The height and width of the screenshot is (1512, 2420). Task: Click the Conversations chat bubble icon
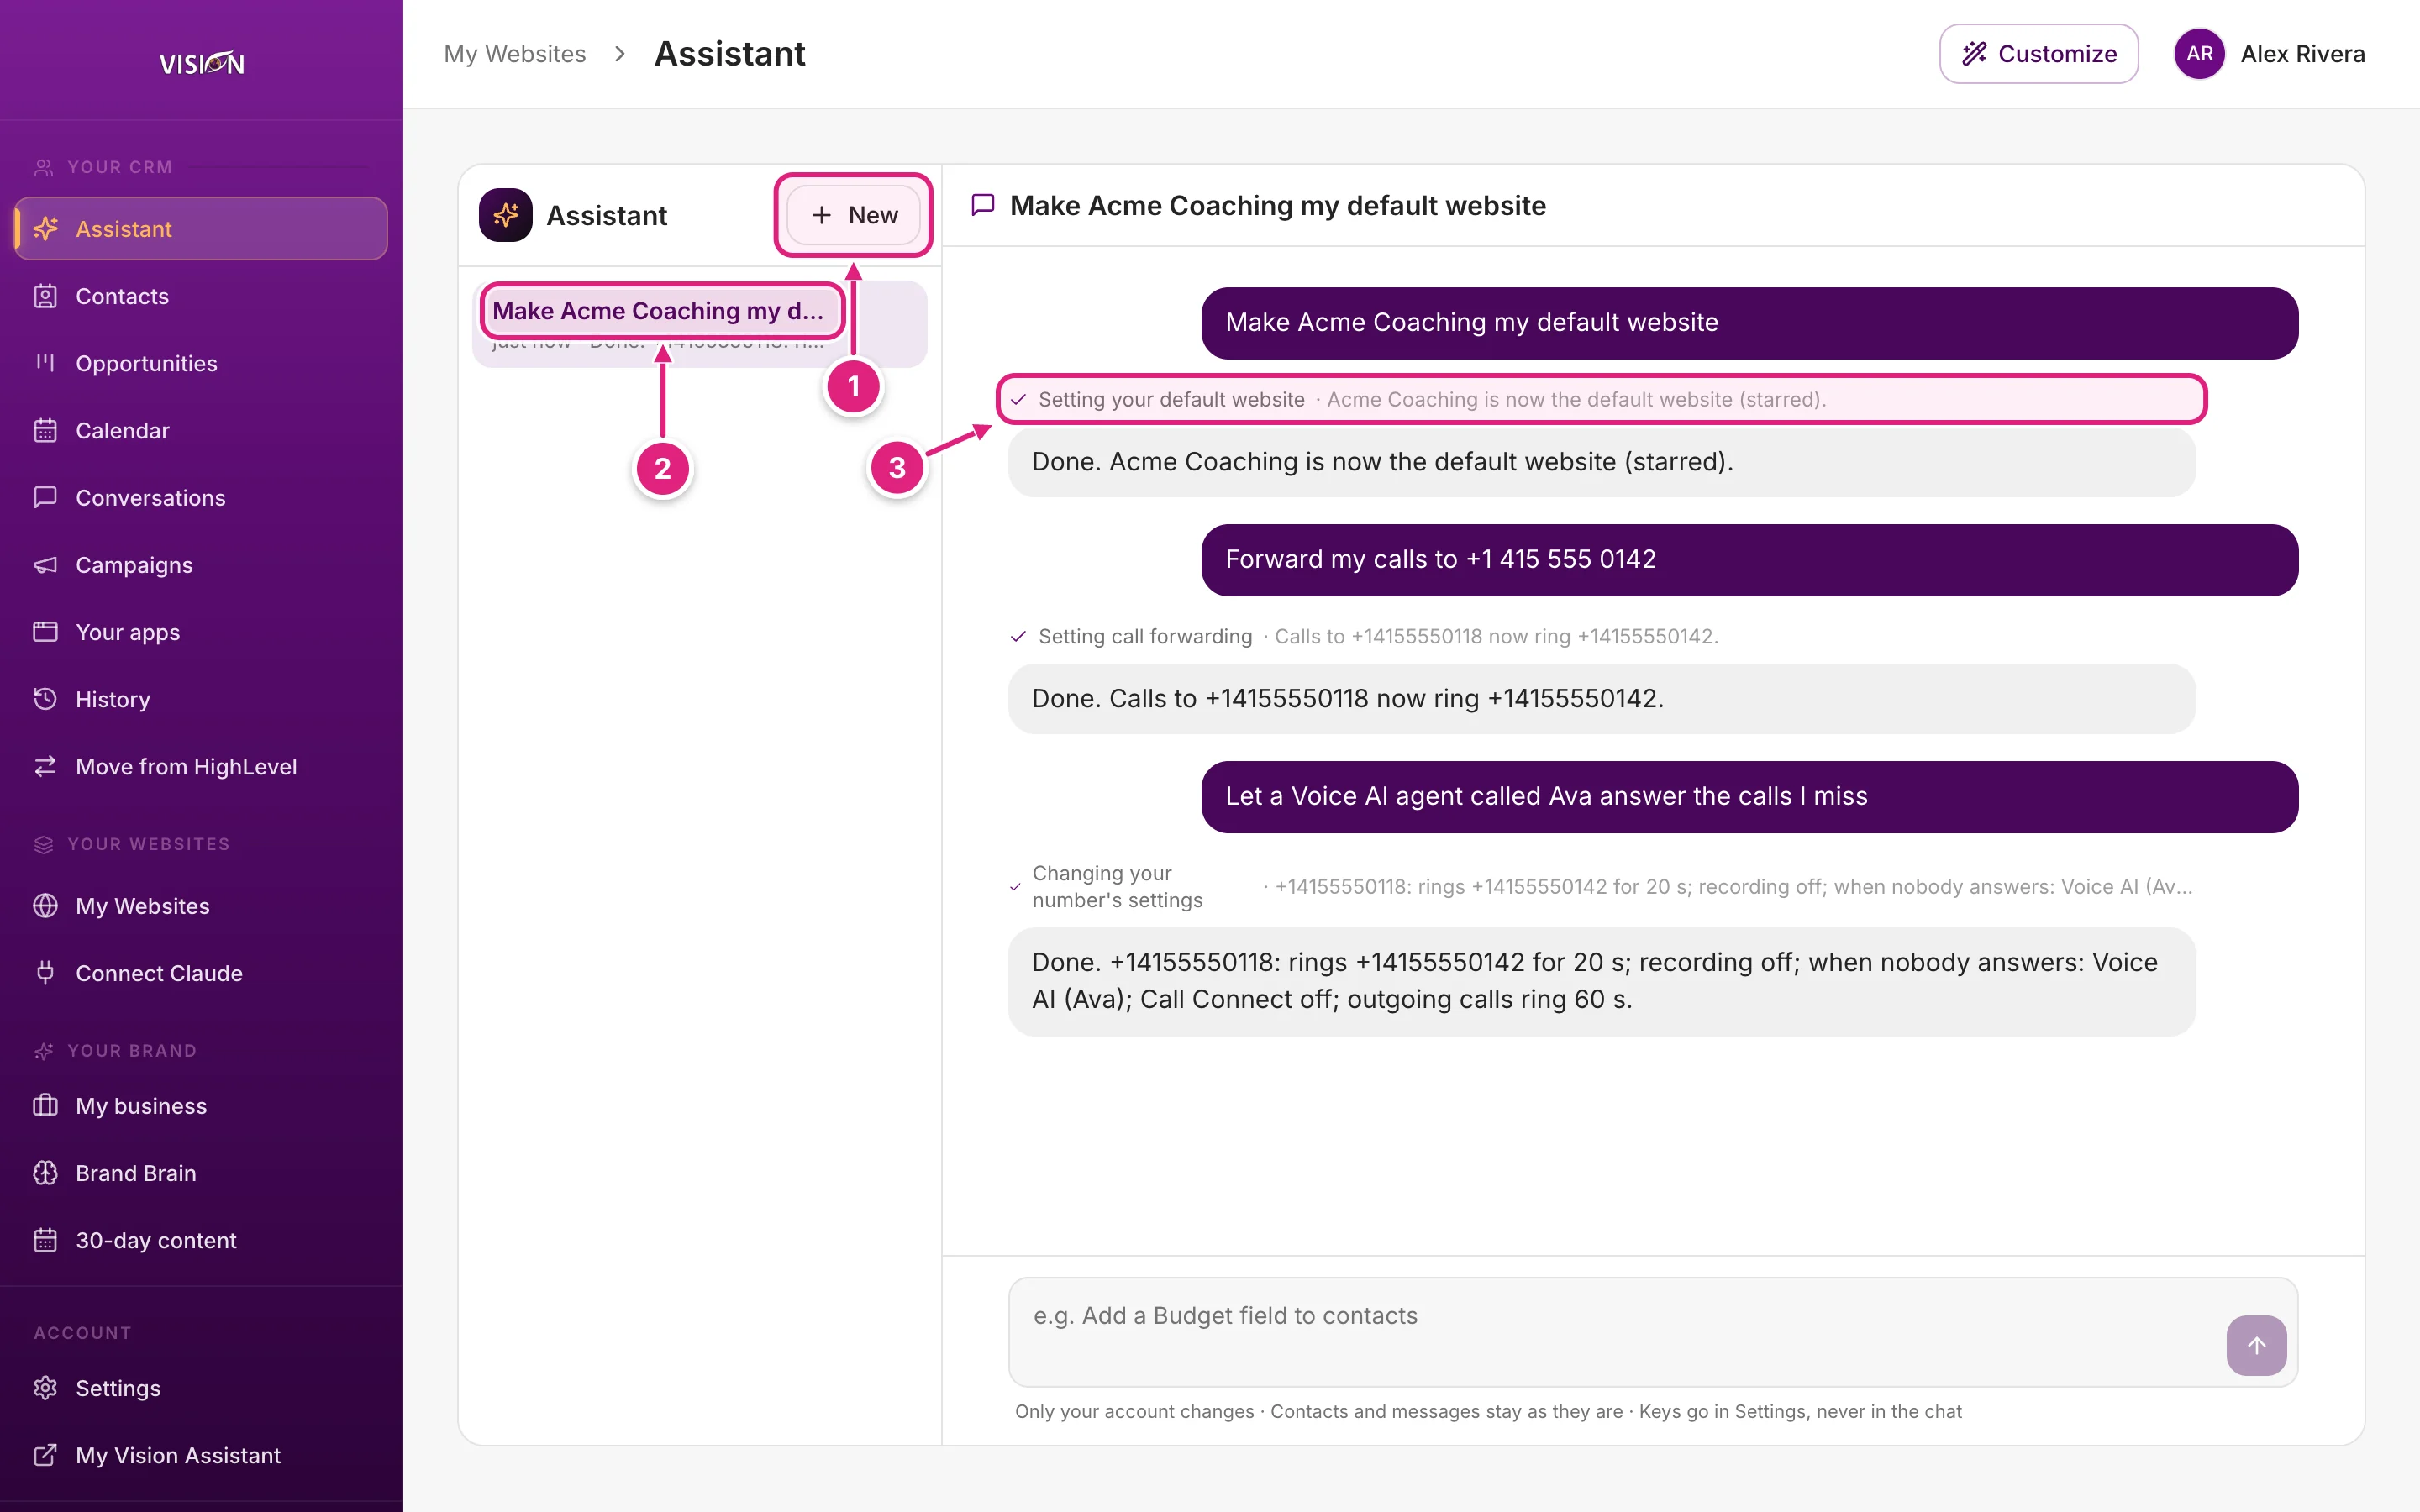pyautogui.click(x=45, y=497)
